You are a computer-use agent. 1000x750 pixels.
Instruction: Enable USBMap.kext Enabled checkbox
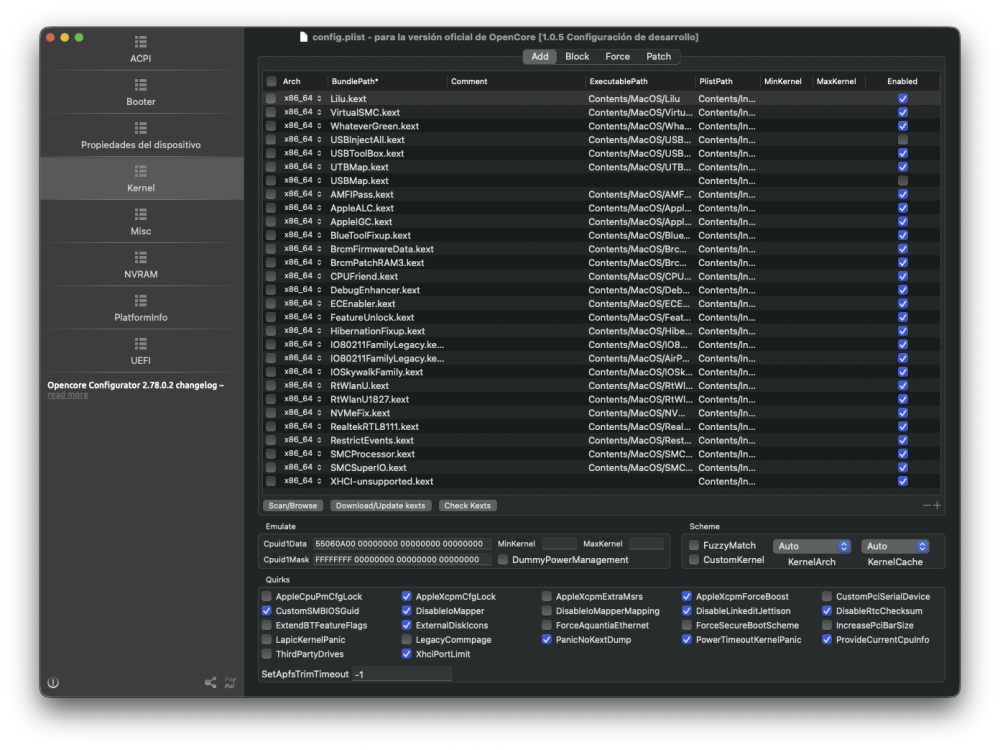(x=902, y=180)
